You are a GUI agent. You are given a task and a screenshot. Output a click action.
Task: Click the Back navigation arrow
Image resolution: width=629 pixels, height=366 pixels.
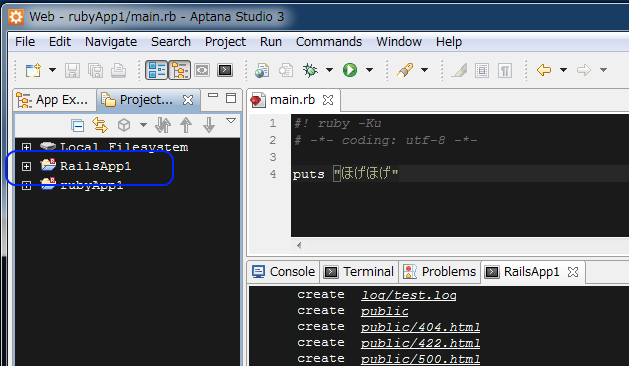pos(544,70)
